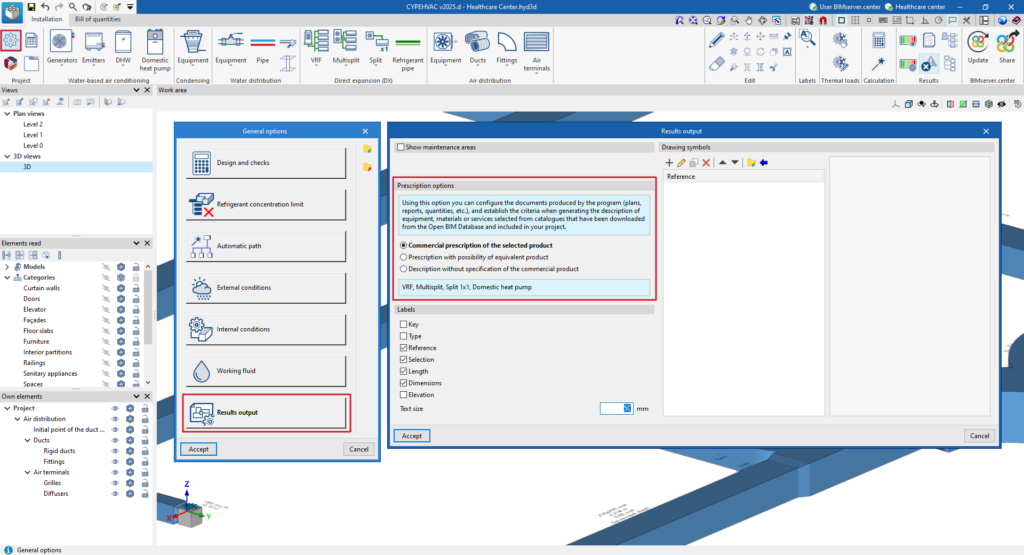Viewport: 1024px width, 555px height.
Task: Choose the Fittings tool
Action: [x=507, y=47]
